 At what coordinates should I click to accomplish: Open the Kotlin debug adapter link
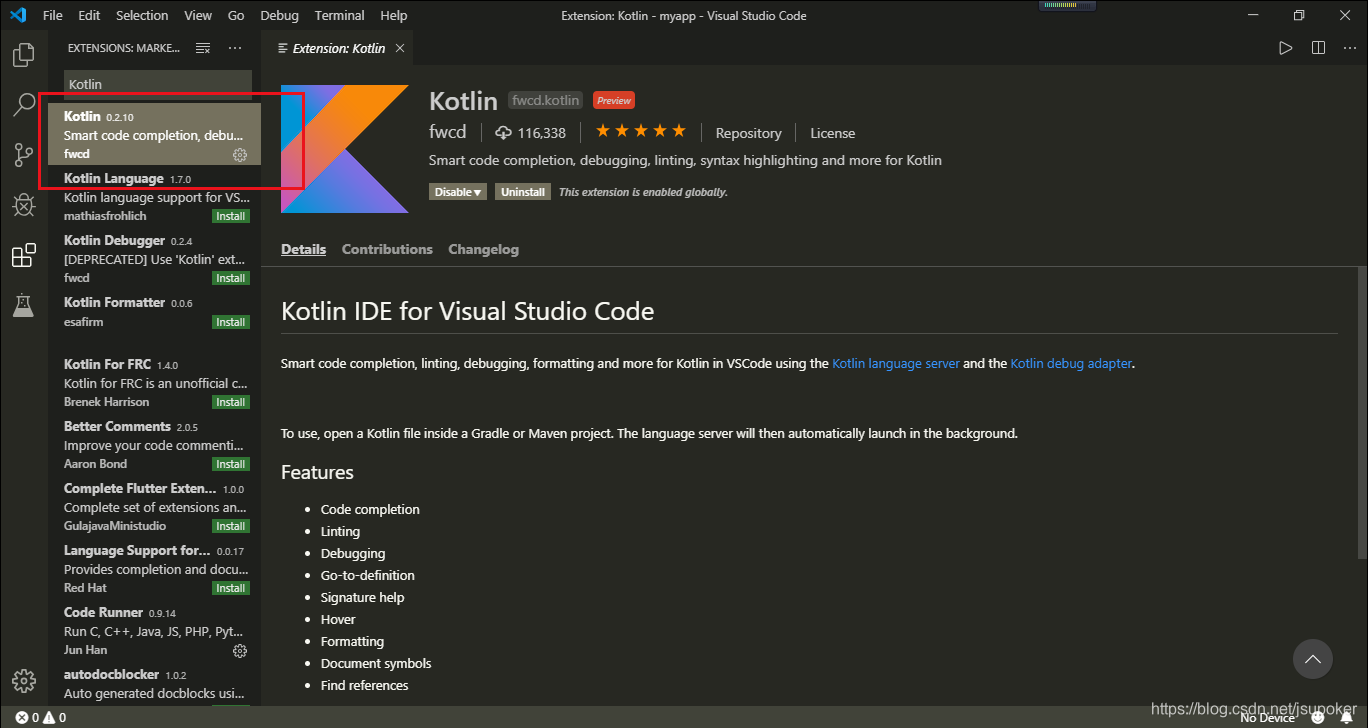[x=1071, y=364]
